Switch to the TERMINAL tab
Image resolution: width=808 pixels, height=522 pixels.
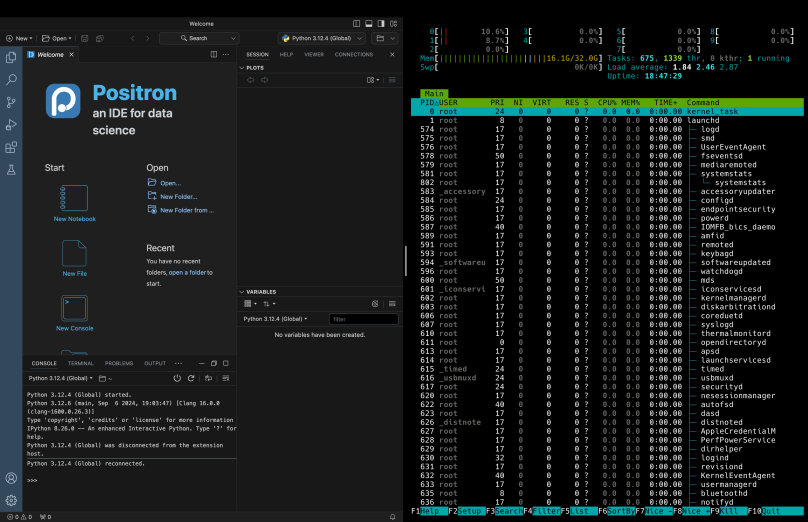[80, 363]
